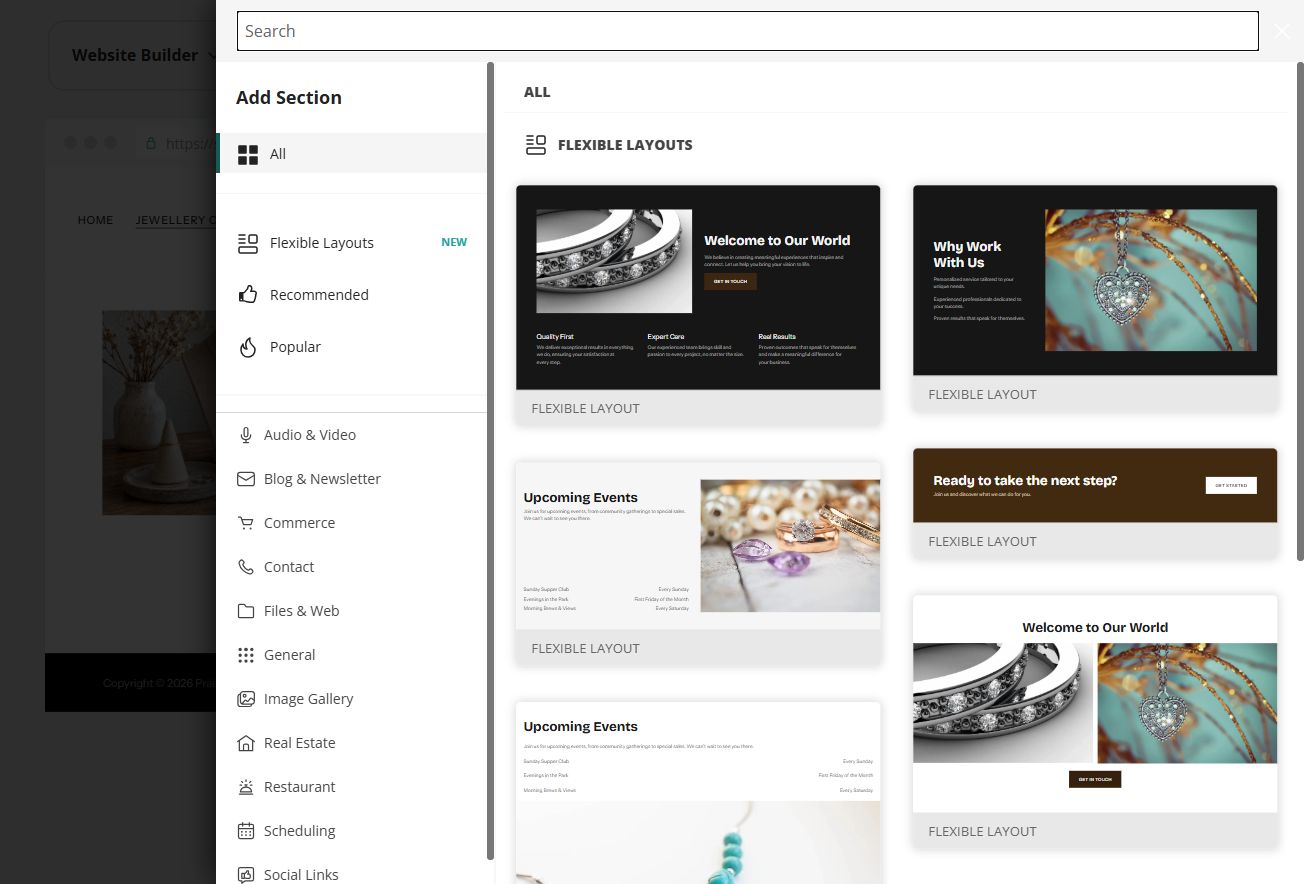Click the Popular flame icon

(247, 347)
